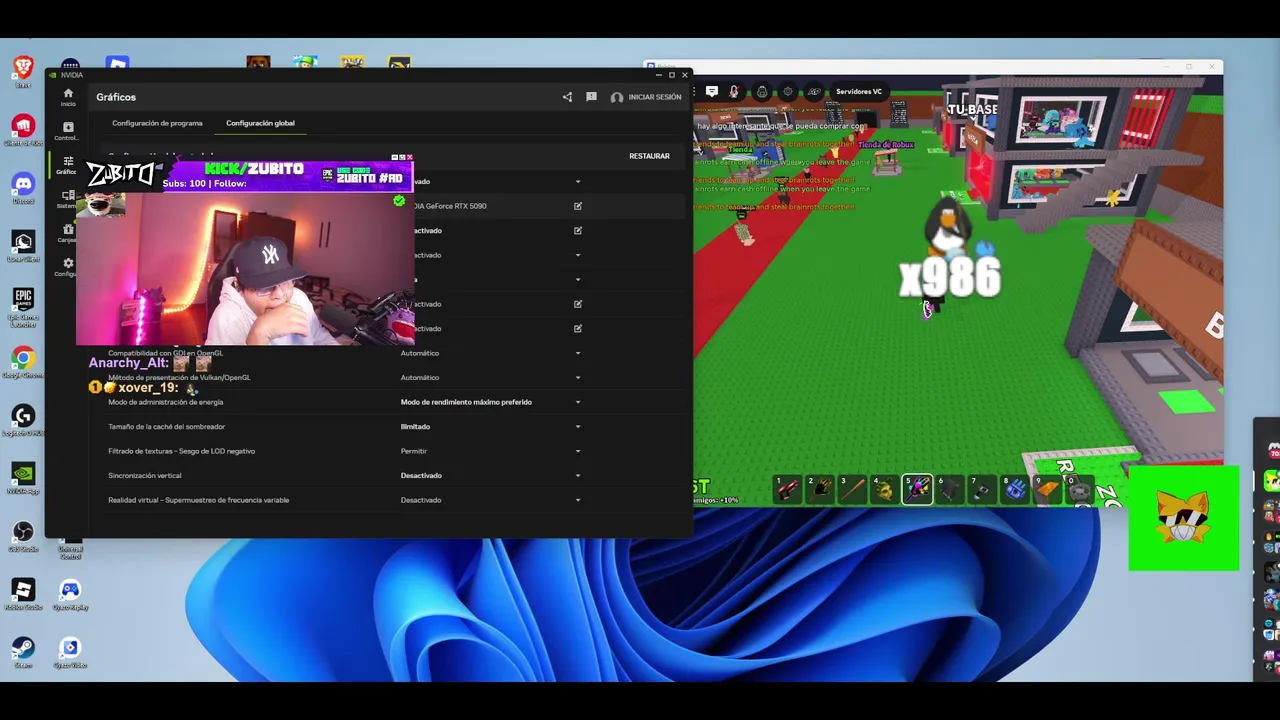Select hotbar slot 9 orange item
The width and height of the screenshot is (1280, 720).
point(1047,489)
